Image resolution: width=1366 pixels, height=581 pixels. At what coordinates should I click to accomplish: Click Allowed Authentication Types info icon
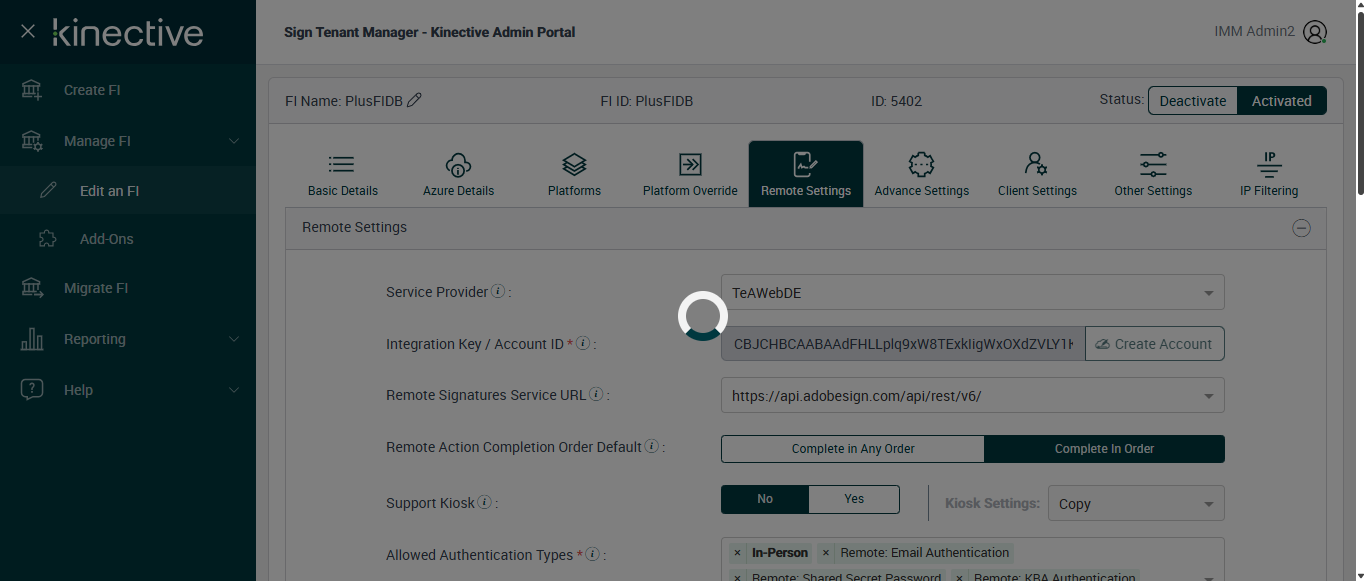[x=592, y=554]
